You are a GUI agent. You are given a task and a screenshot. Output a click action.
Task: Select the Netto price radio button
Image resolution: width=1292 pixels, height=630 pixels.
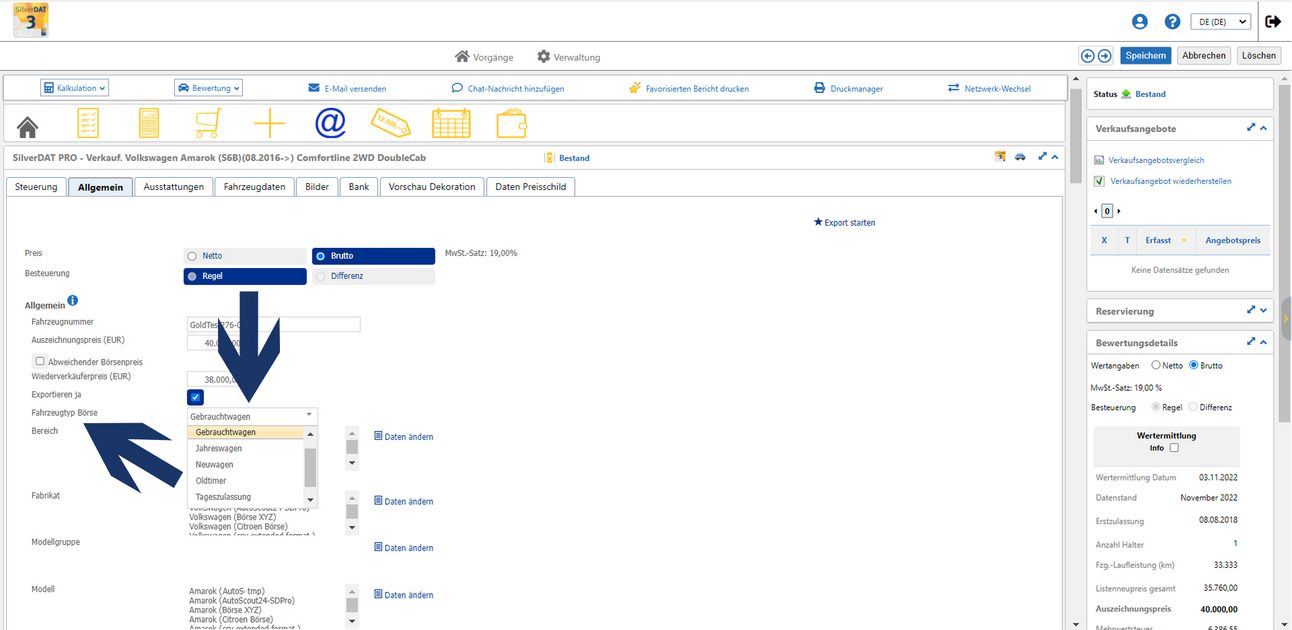[192, 256]
